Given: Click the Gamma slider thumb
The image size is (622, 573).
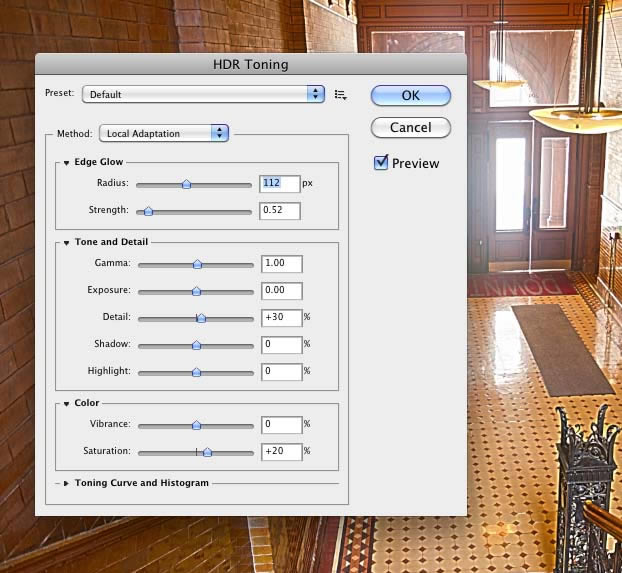Looking at the screenshot, I should 197,264.
